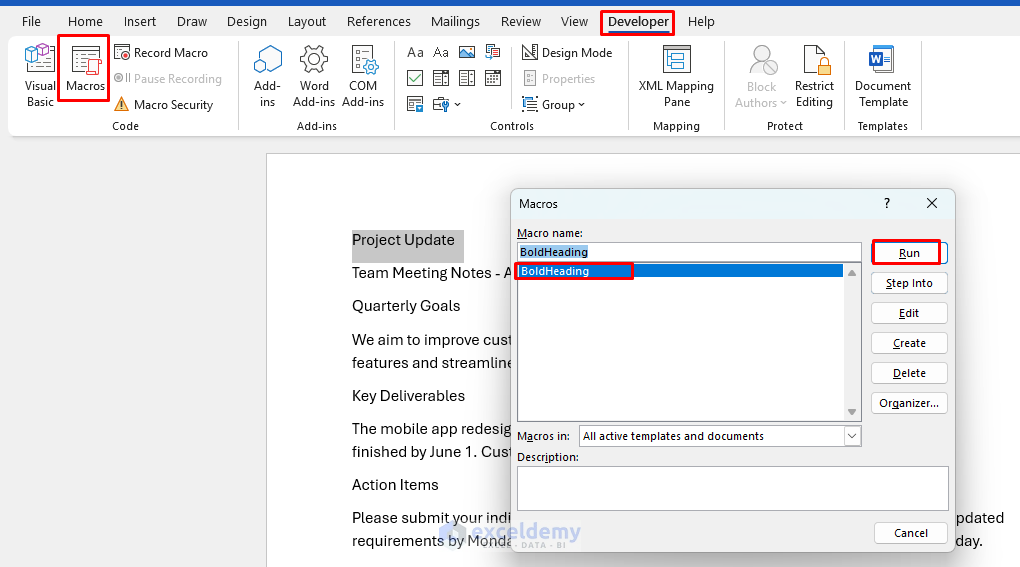Open the XML Mapping Pane

pyautogui.click(x=676, y=75)
